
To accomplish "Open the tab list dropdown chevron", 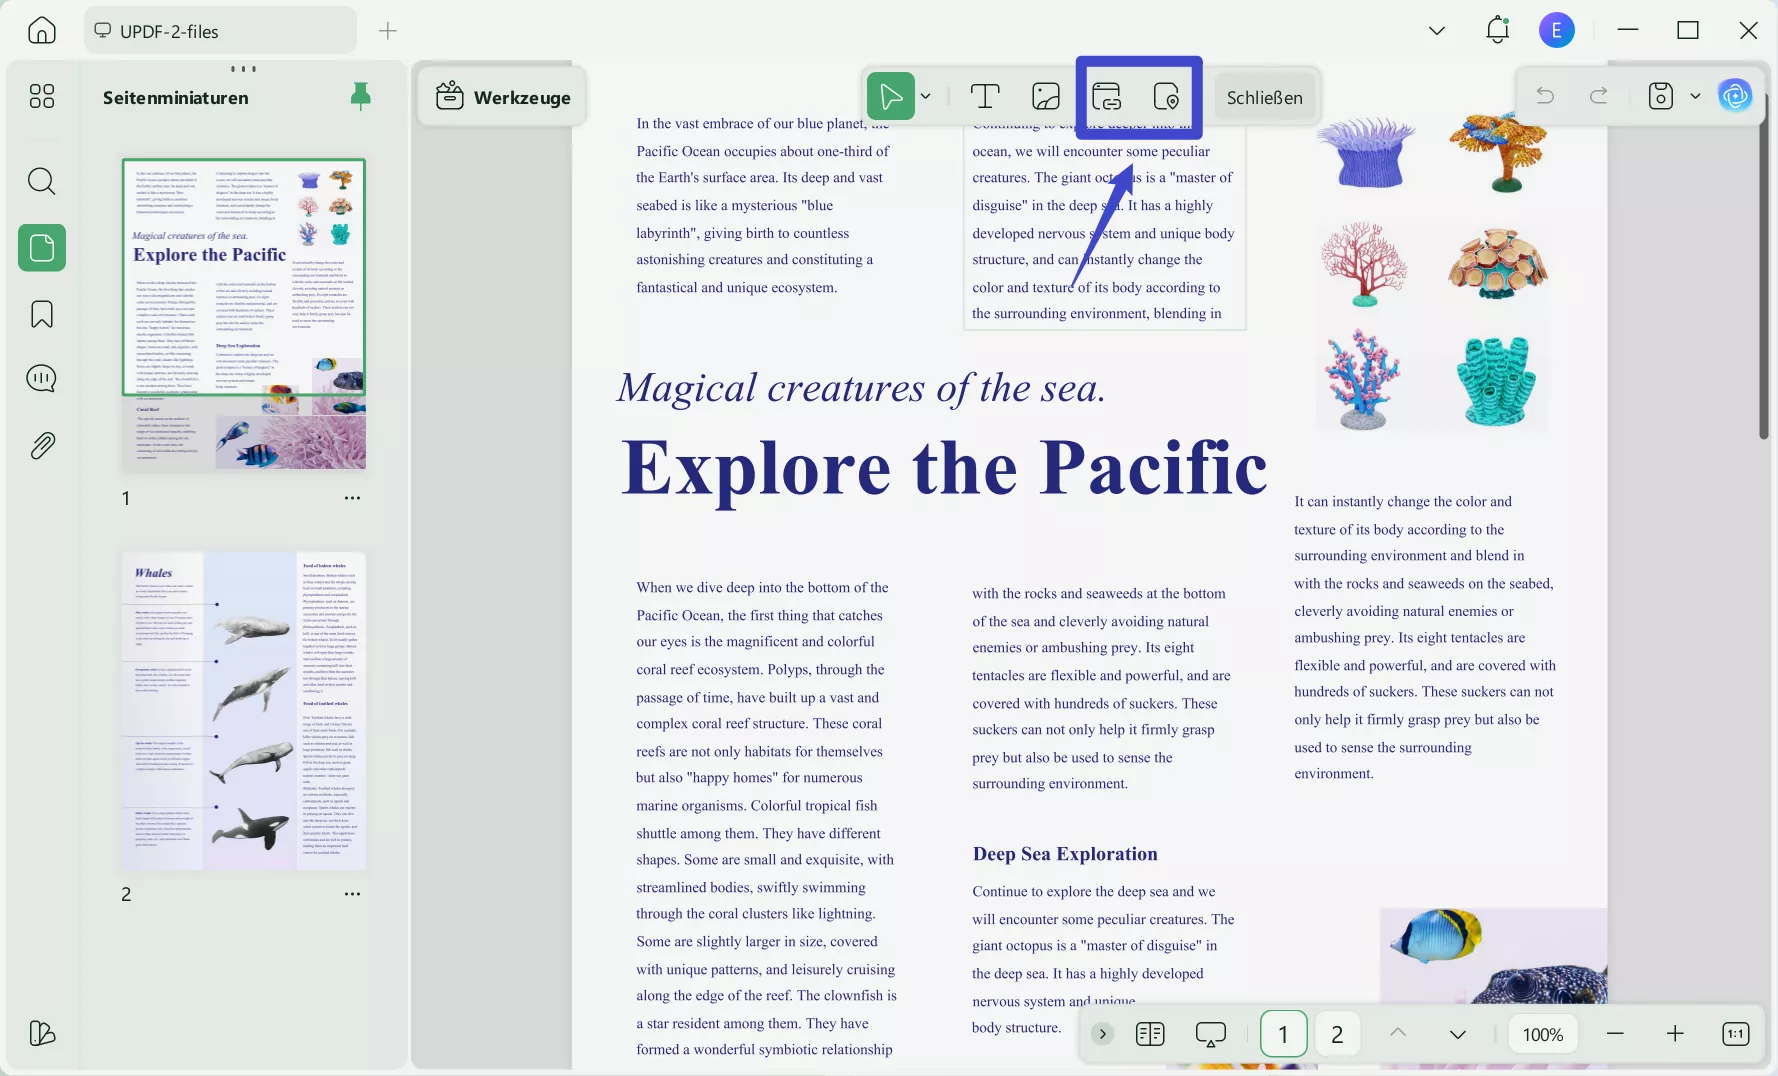I will (x=1437, y=30).
